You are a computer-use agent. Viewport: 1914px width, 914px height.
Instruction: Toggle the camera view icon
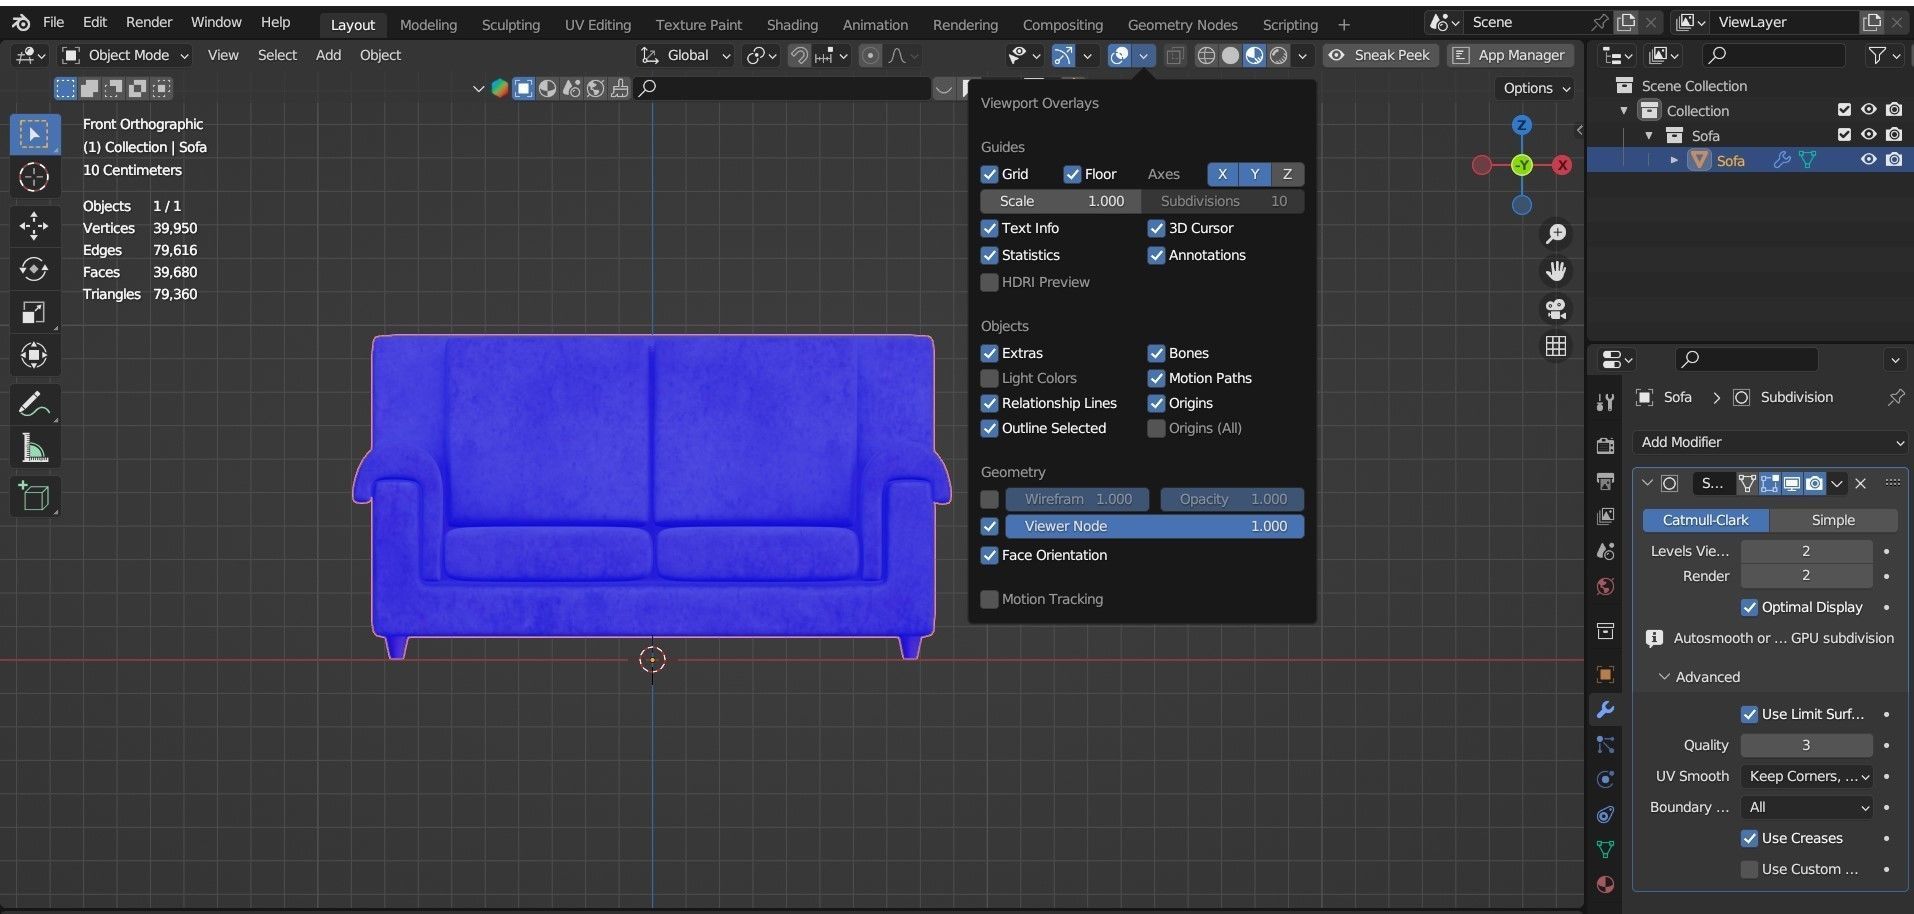(x=1556, y=309)
